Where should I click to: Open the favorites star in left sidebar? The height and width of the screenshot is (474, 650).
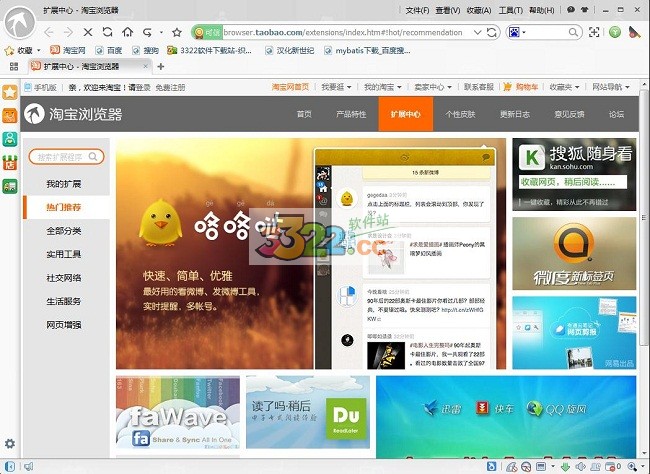pyautogui.click(x=10, y=92)
